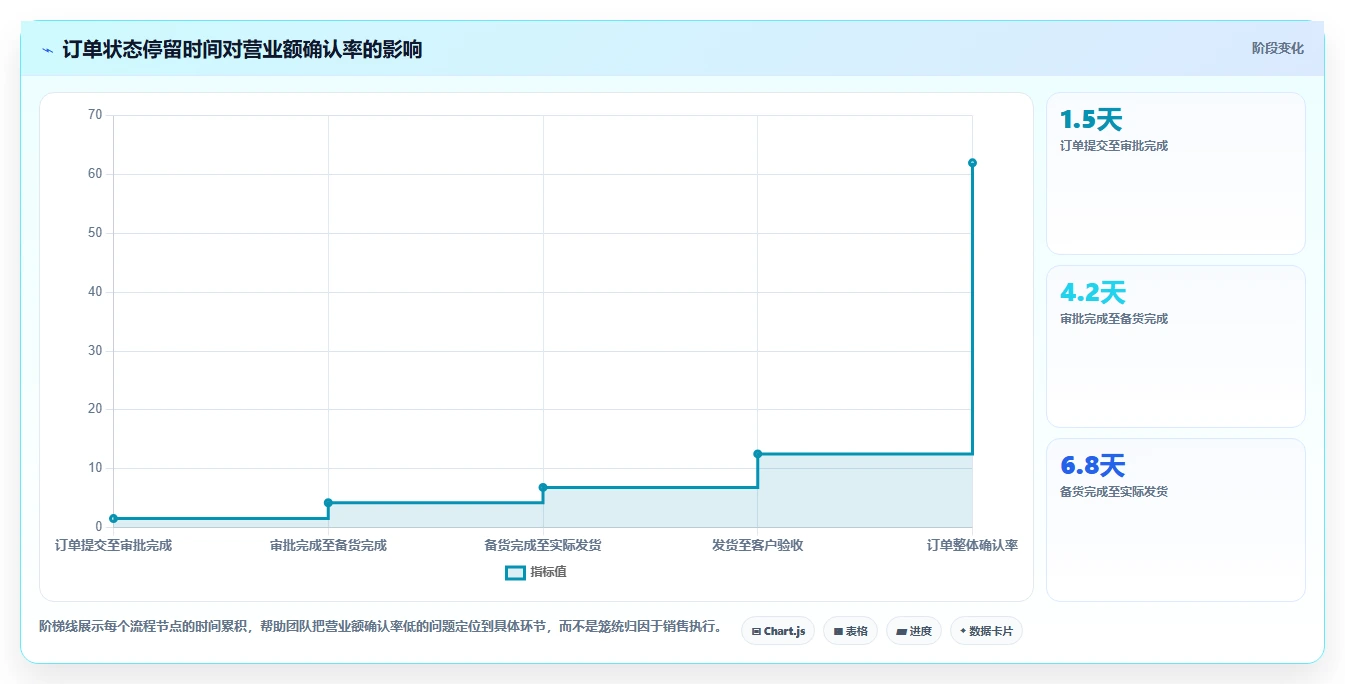This screenshot has width=1345, height=684.
Task: Select the Chart.js chip
Action: click(778, 631)
